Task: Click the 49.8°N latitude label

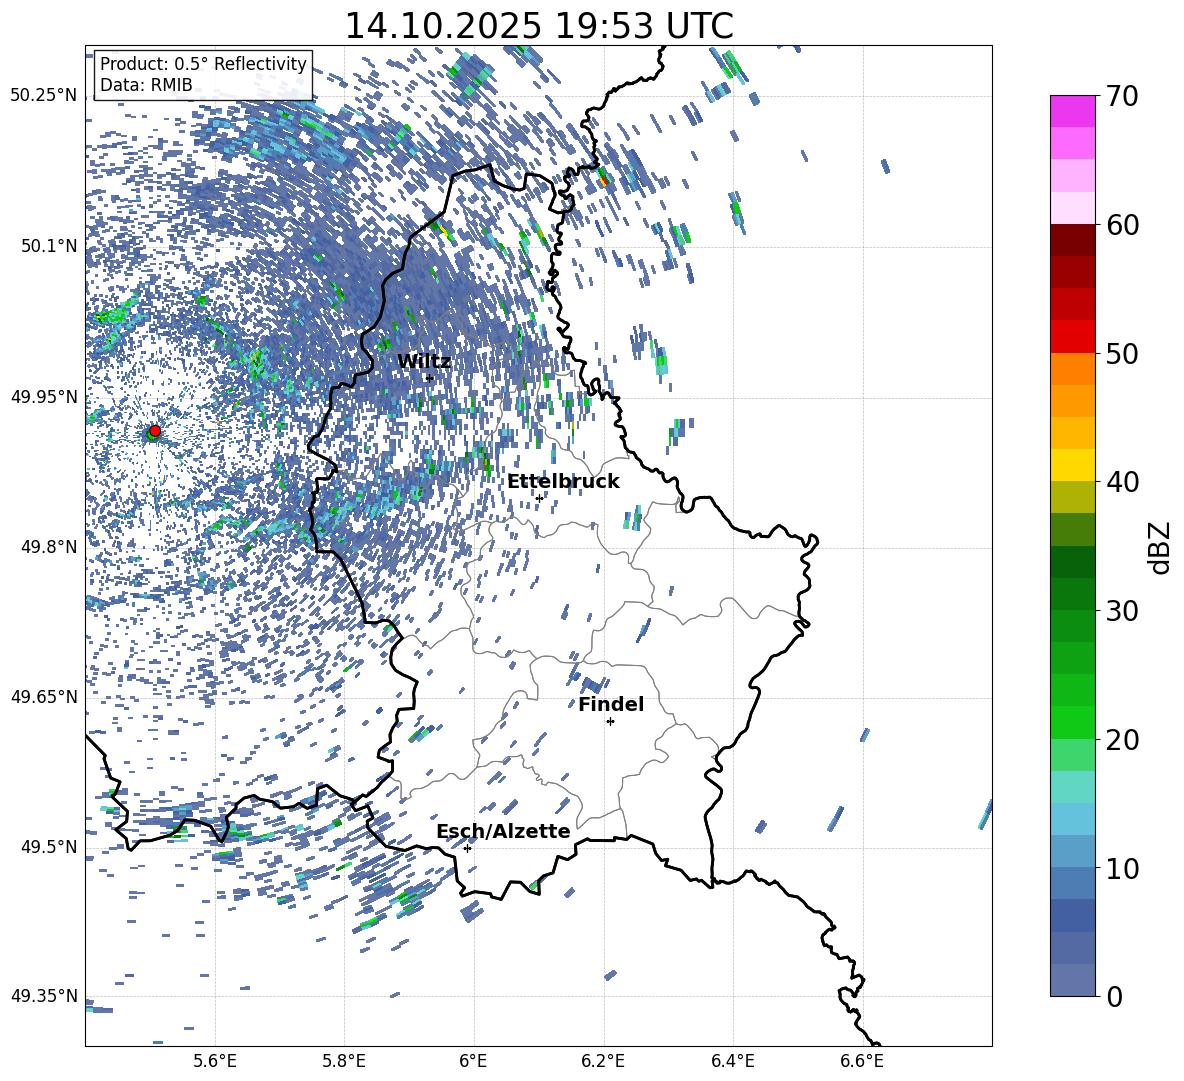Action: [x=49, y=547]
